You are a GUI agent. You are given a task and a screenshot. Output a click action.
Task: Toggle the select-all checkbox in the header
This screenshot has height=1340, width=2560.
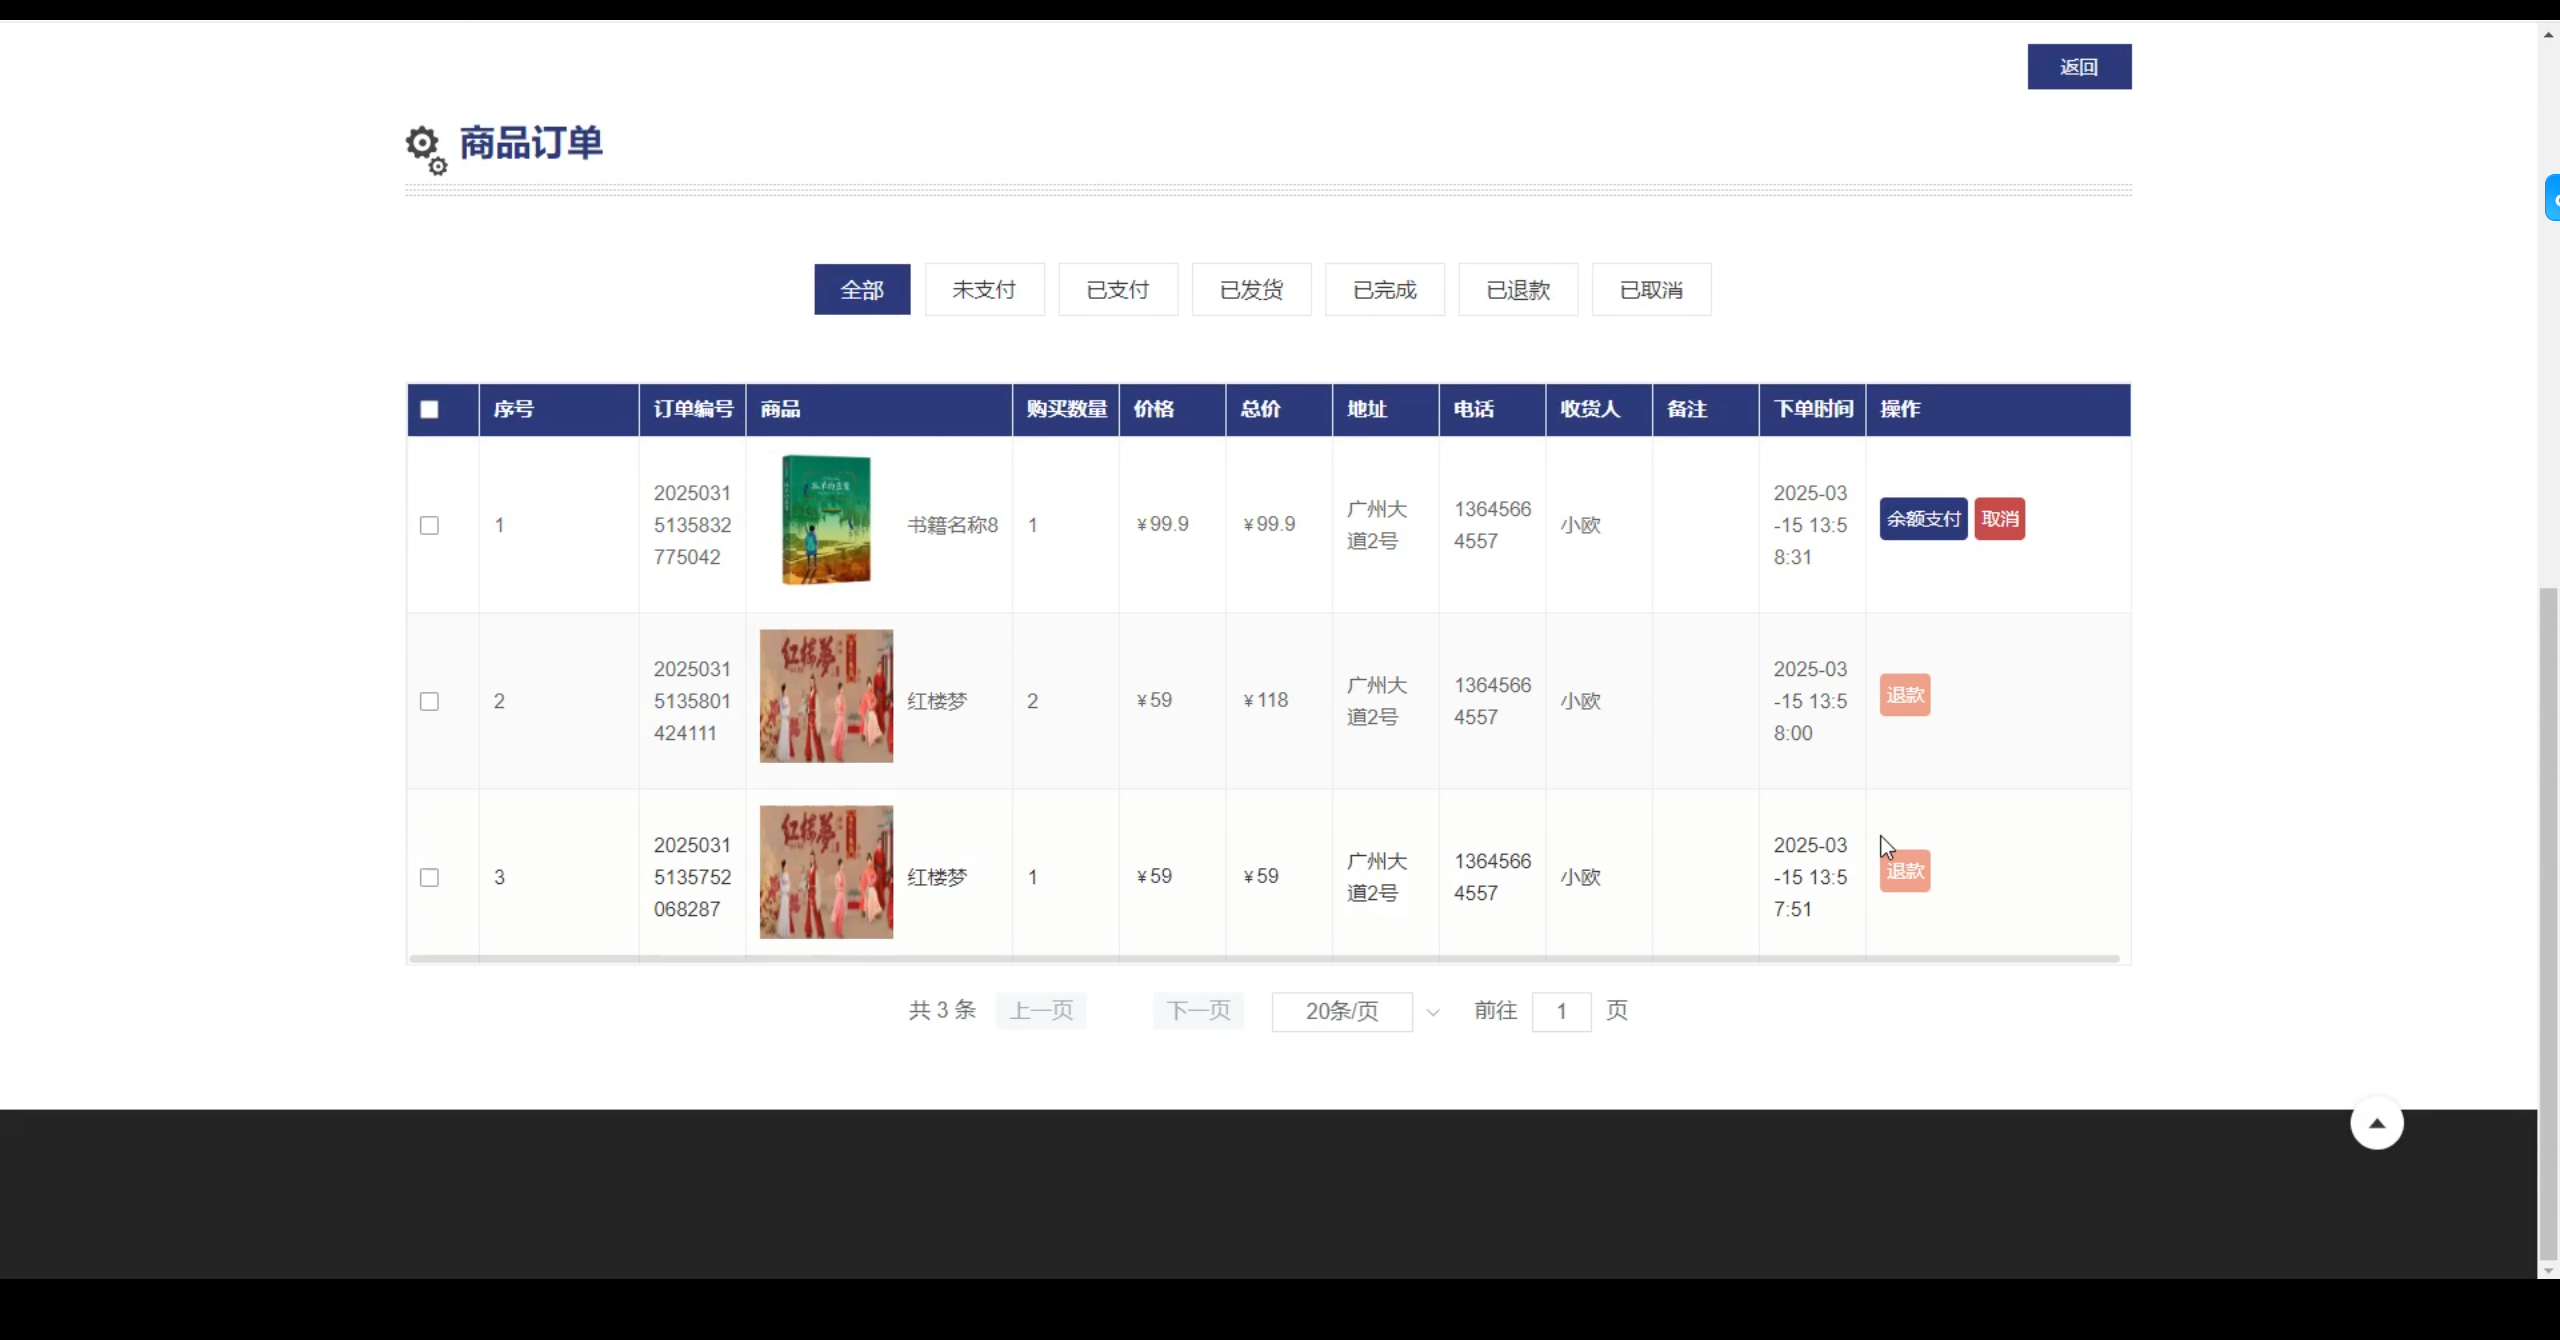429,410
